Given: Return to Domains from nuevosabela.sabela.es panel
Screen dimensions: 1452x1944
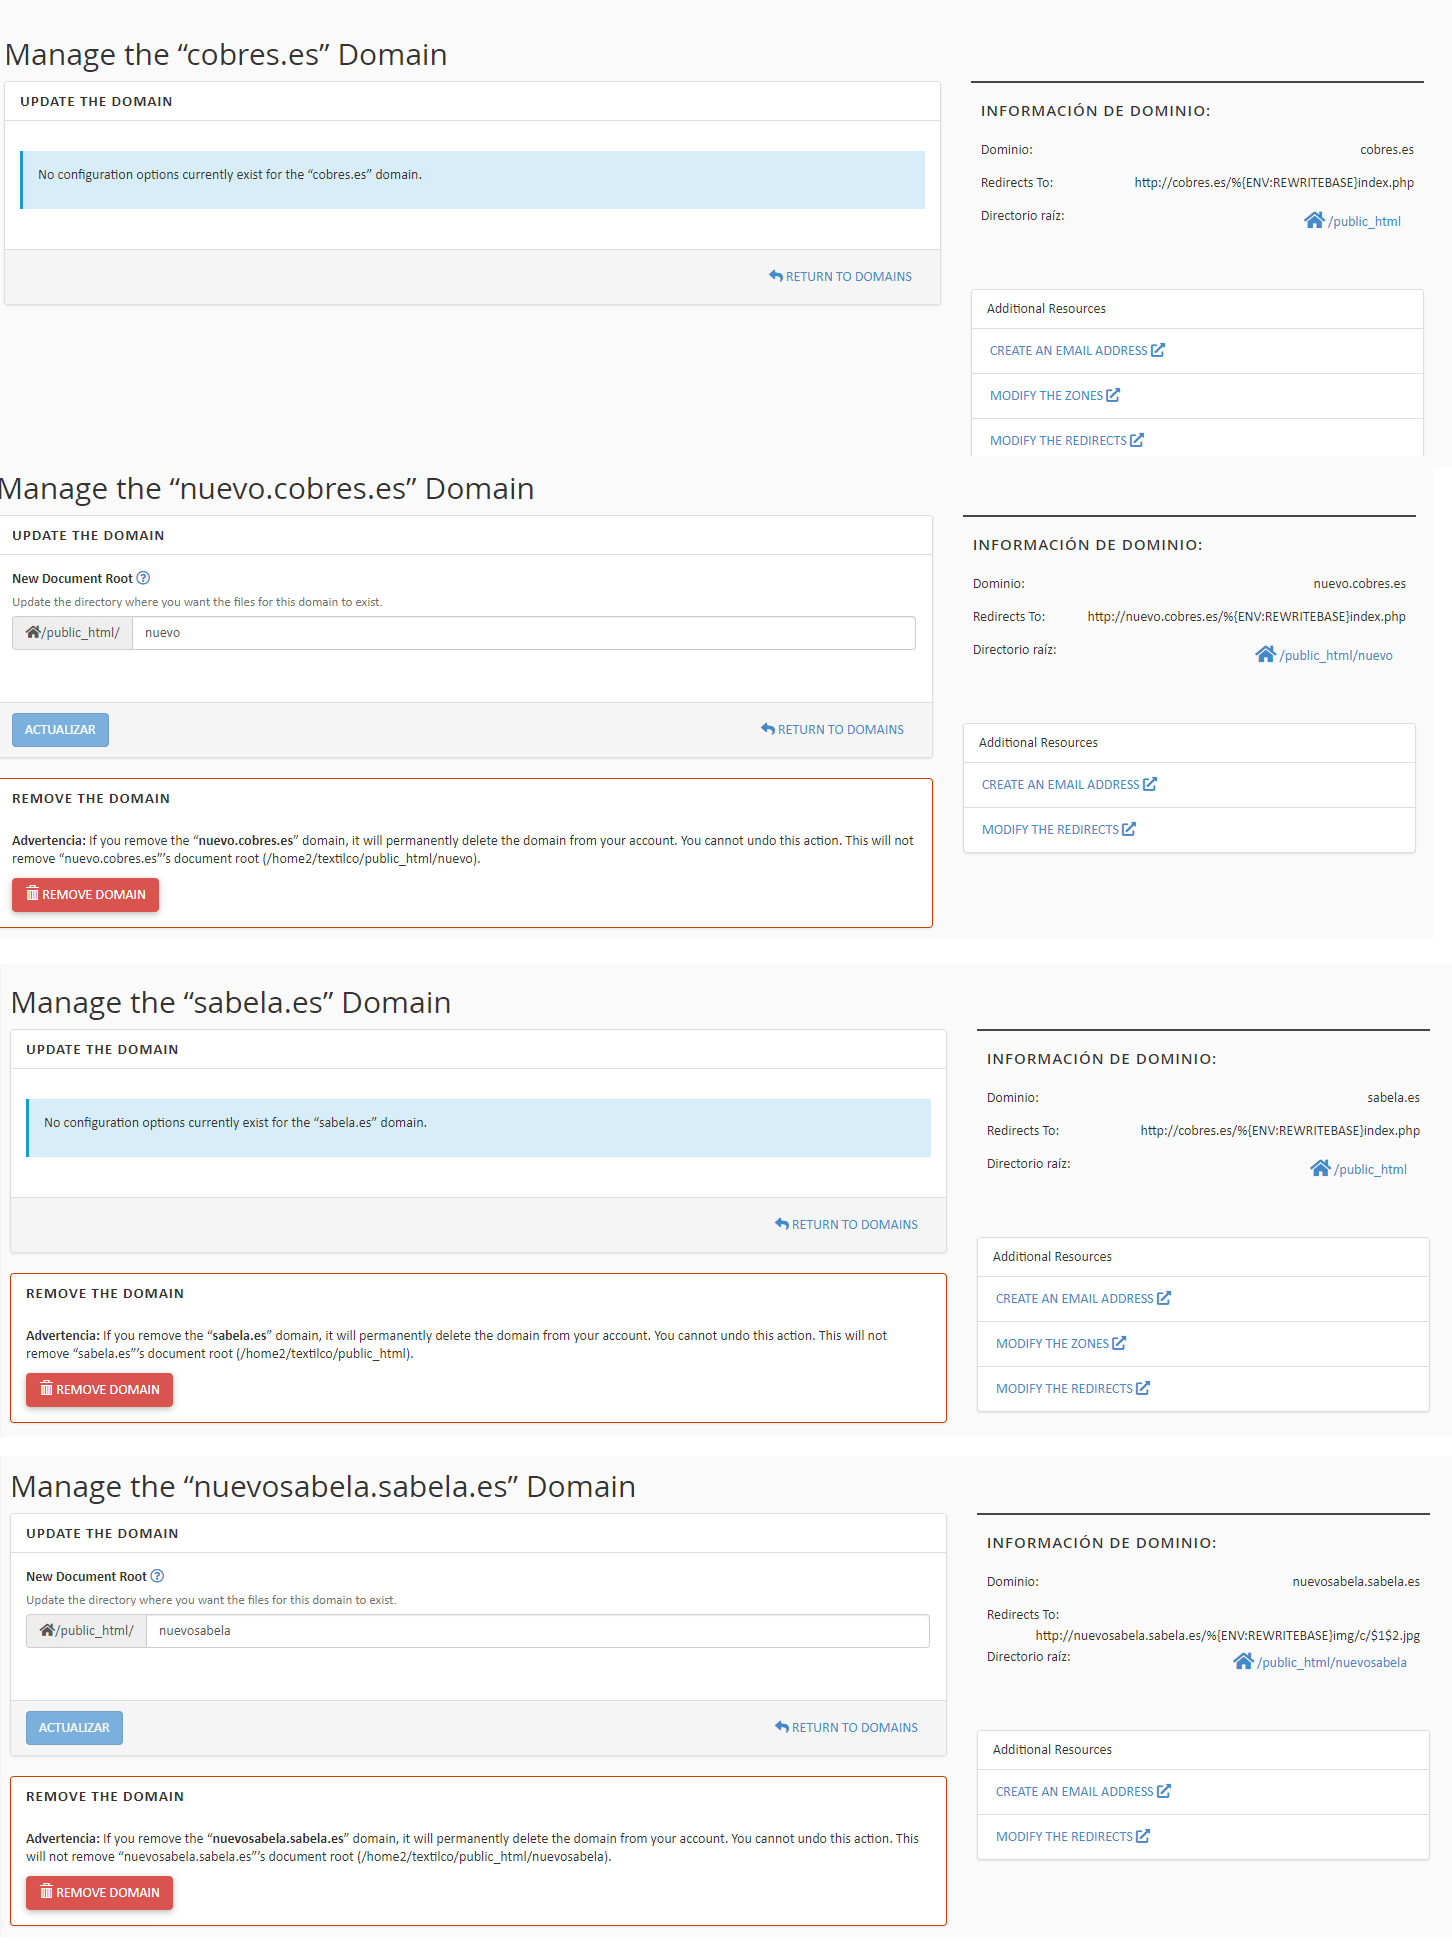Looking at the screenshot, I should [x=846, y=1728].
